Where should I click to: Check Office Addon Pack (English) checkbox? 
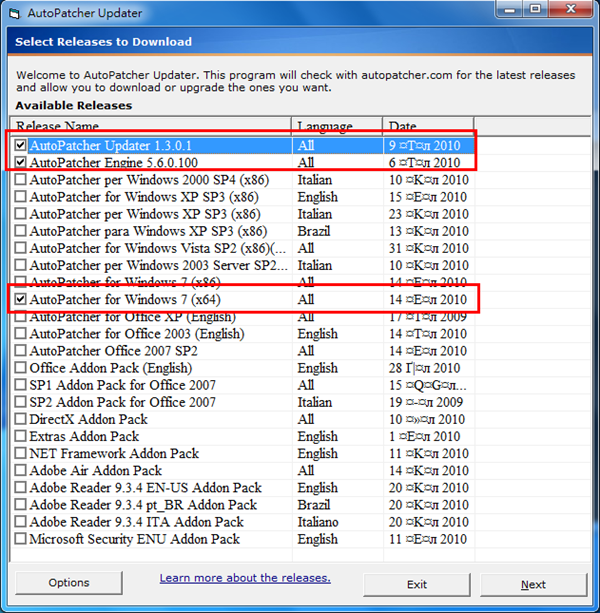pyautogui.click(x=20, y=368)
